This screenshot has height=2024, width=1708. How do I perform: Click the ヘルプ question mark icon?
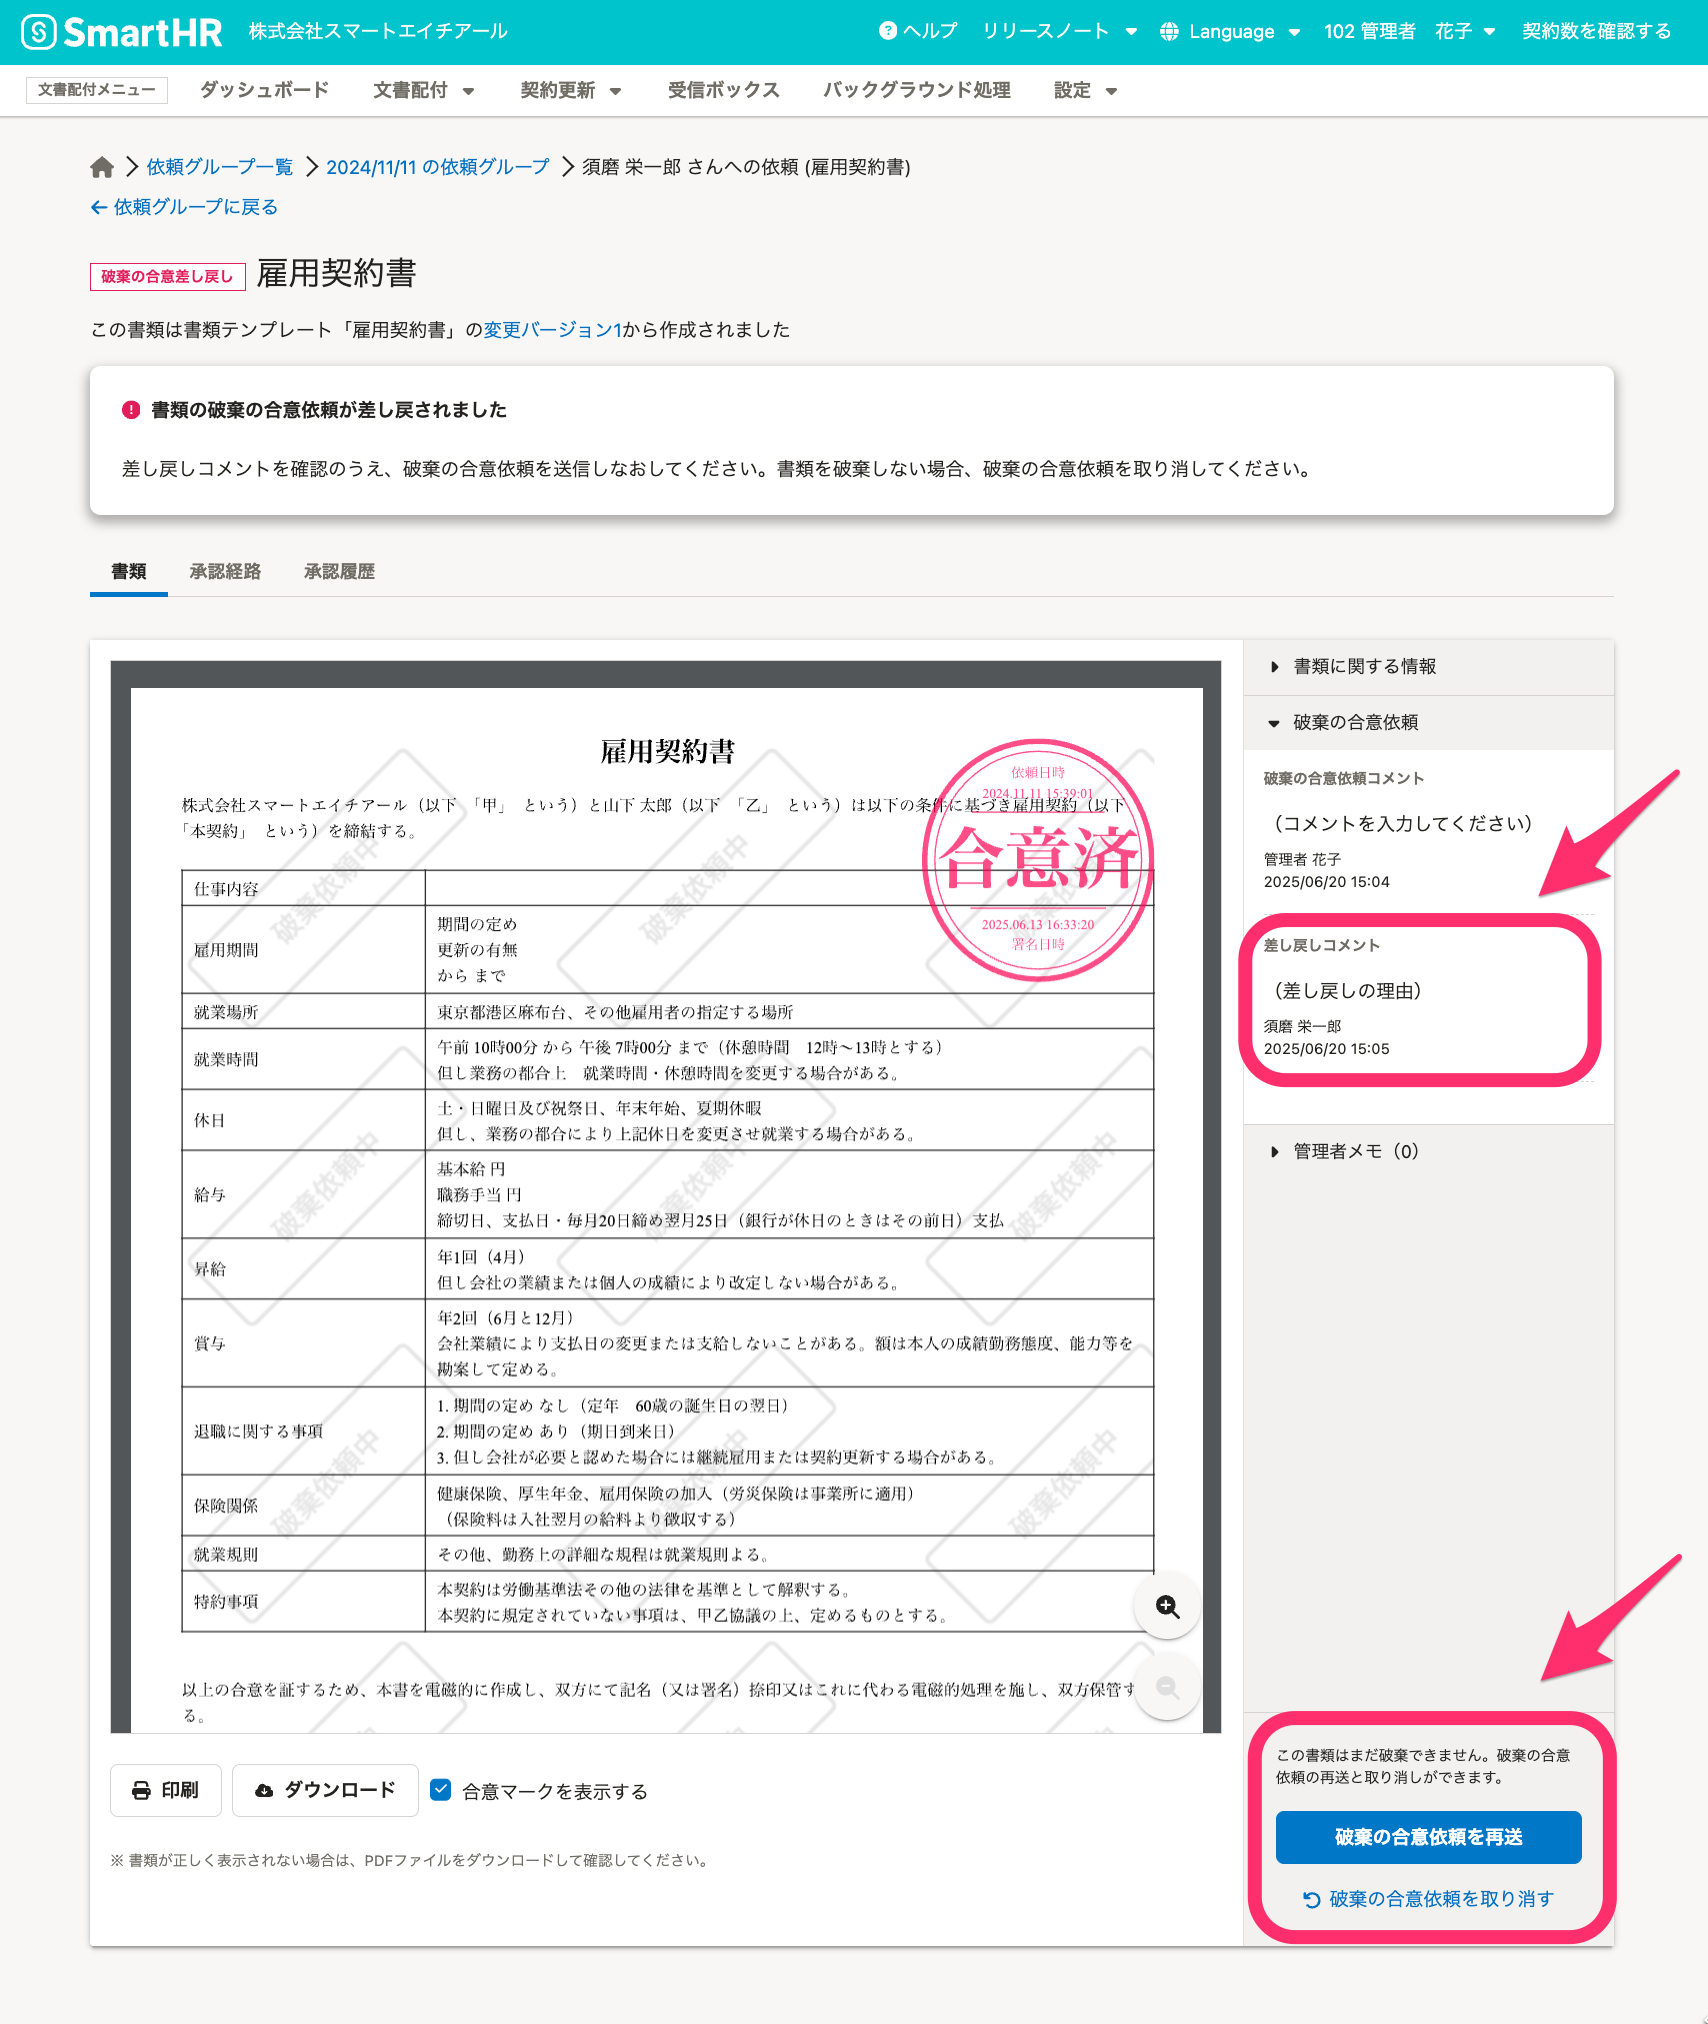pos(888,31)
